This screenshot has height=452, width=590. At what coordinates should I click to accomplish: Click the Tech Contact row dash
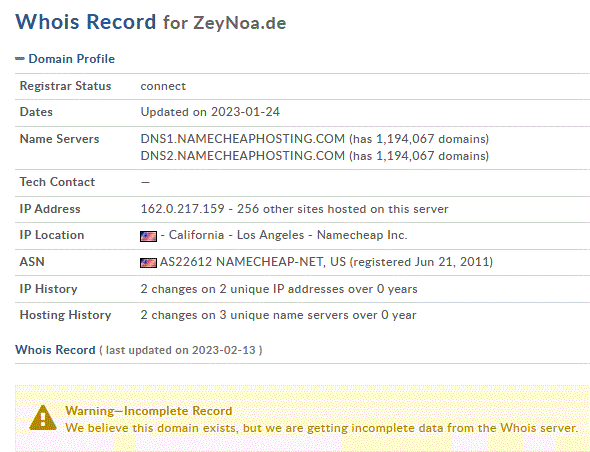[145, 182]
